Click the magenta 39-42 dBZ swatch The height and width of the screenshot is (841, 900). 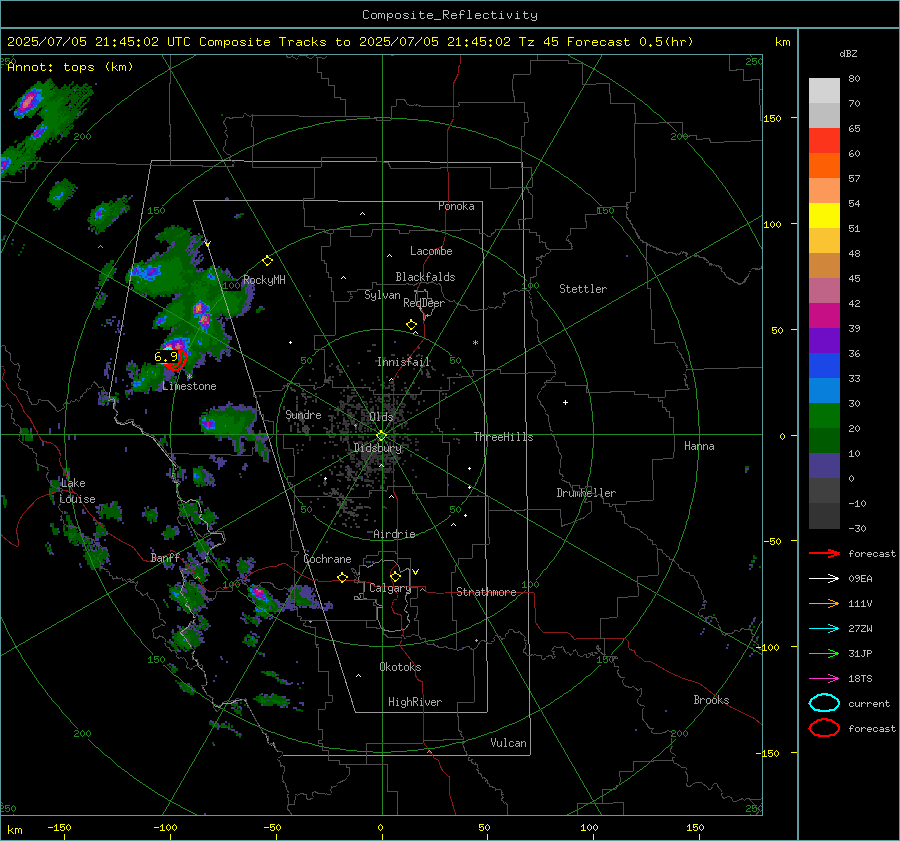point(824,316)
